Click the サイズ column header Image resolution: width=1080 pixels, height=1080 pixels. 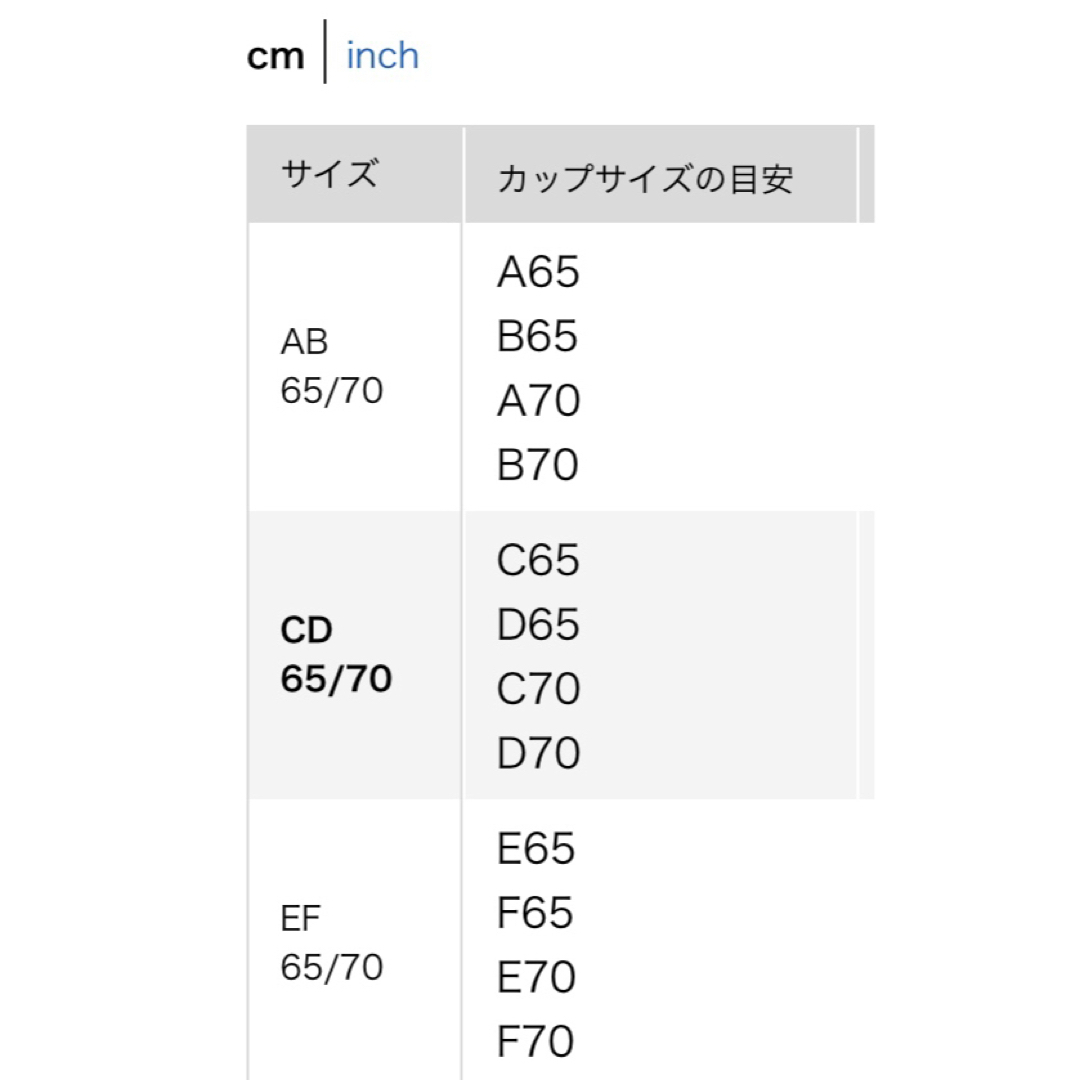tap(354, 174)
